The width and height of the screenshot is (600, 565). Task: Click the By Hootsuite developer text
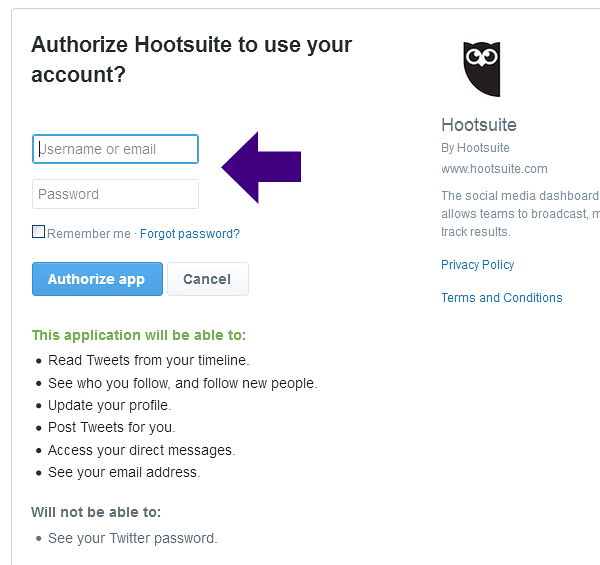pos(475,148)
